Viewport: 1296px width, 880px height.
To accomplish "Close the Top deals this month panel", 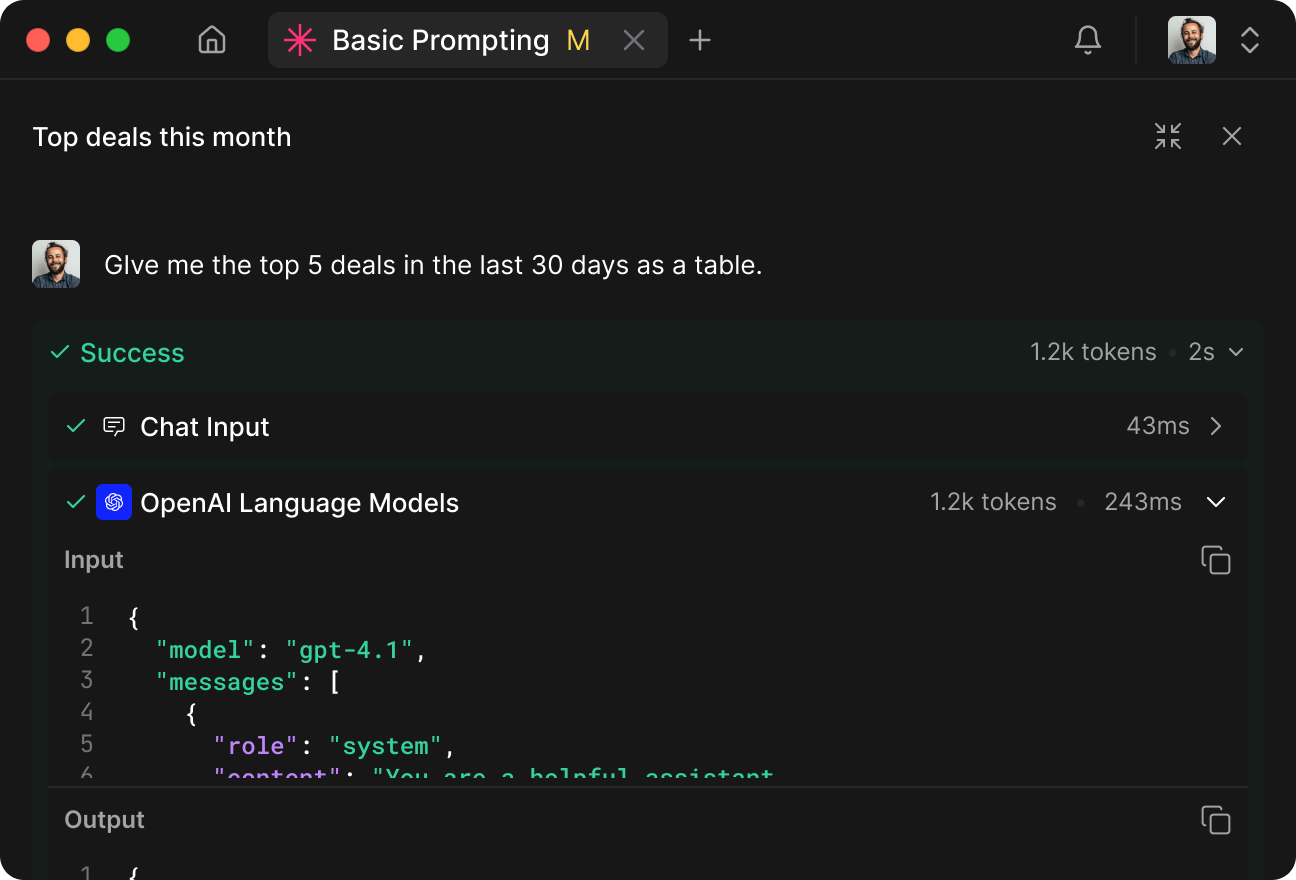I will pos(1231,136).
